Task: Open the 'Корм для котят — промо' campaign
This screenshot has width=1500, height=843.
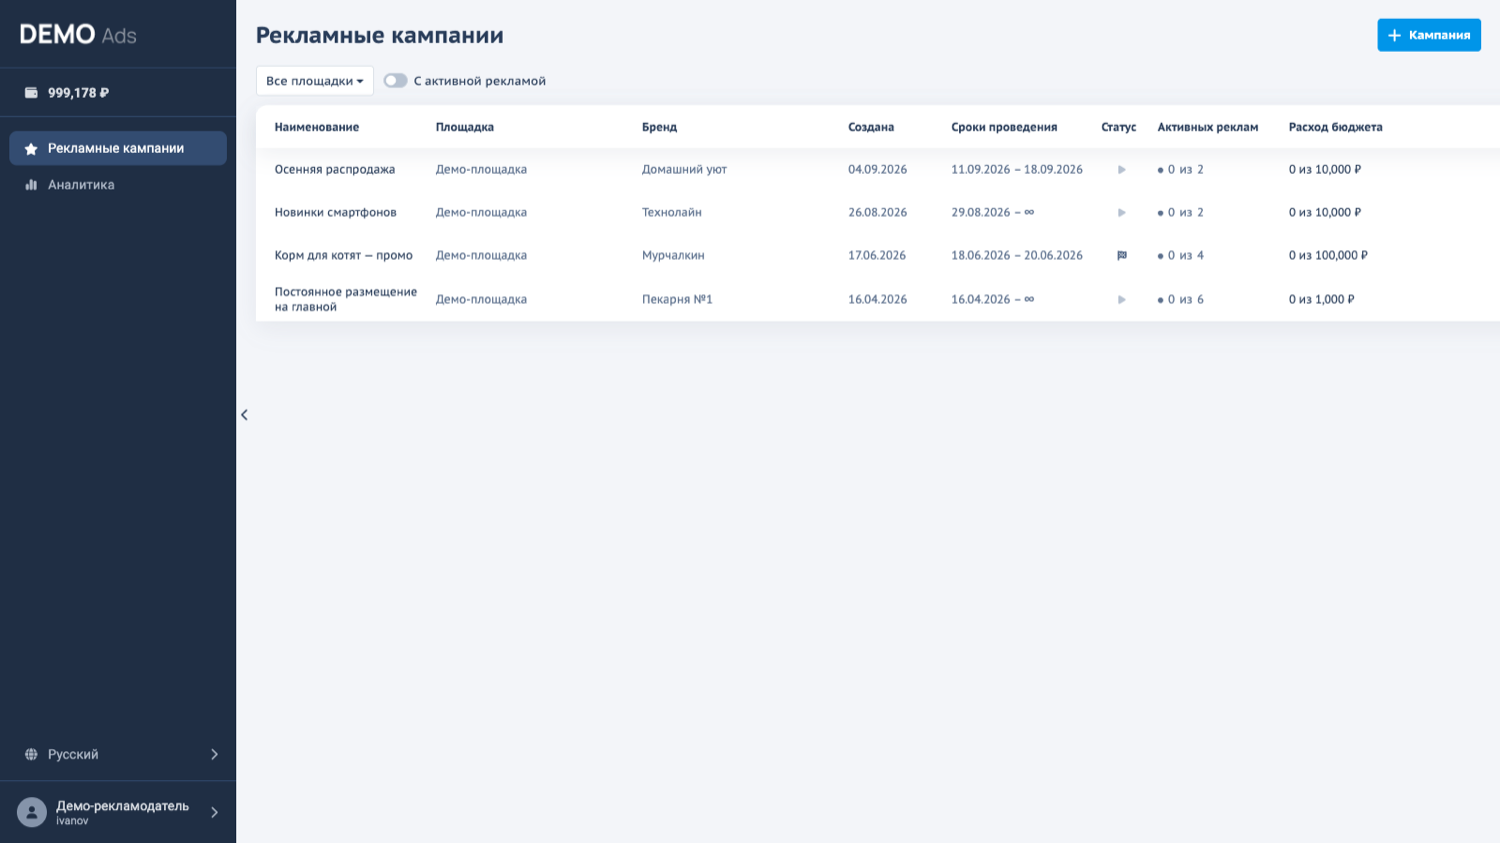Action: (x=344, y=256)
